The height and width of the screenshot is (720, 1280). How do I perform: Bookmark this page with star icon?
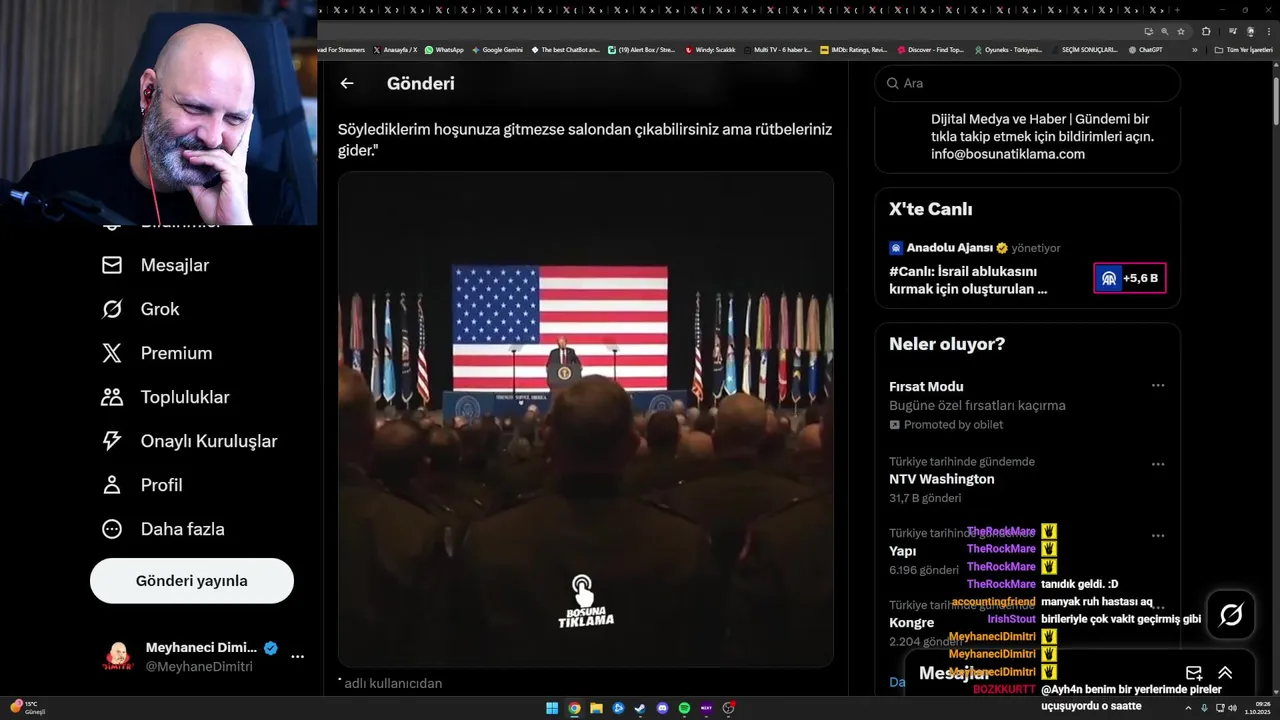1180,31
